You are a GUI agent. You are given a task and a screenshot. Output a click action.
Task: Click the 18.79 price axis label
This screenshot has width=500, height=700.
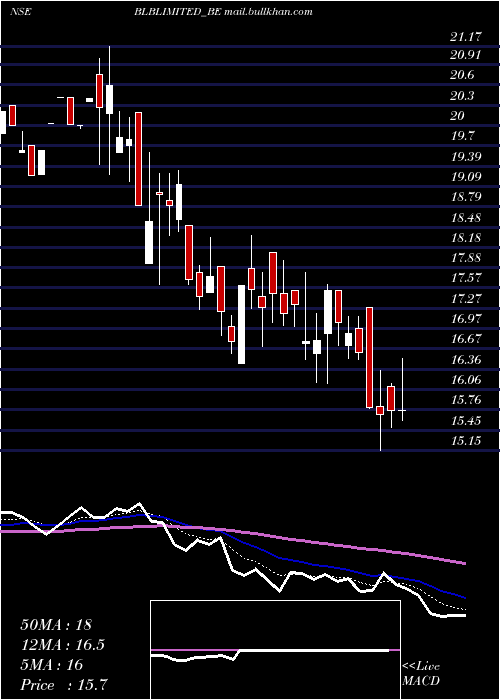click(x=468, y=197)
